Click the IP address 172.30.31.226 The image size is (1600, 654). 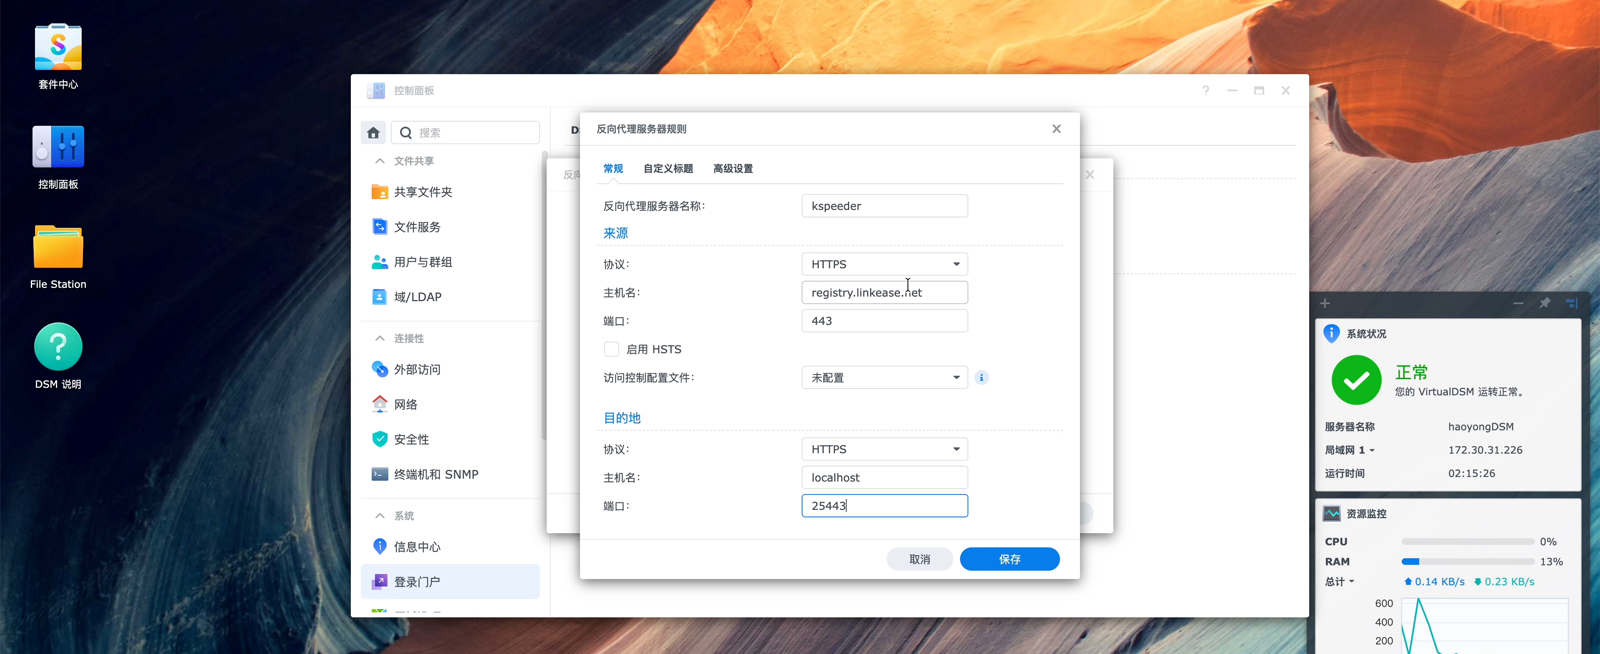1485,450
